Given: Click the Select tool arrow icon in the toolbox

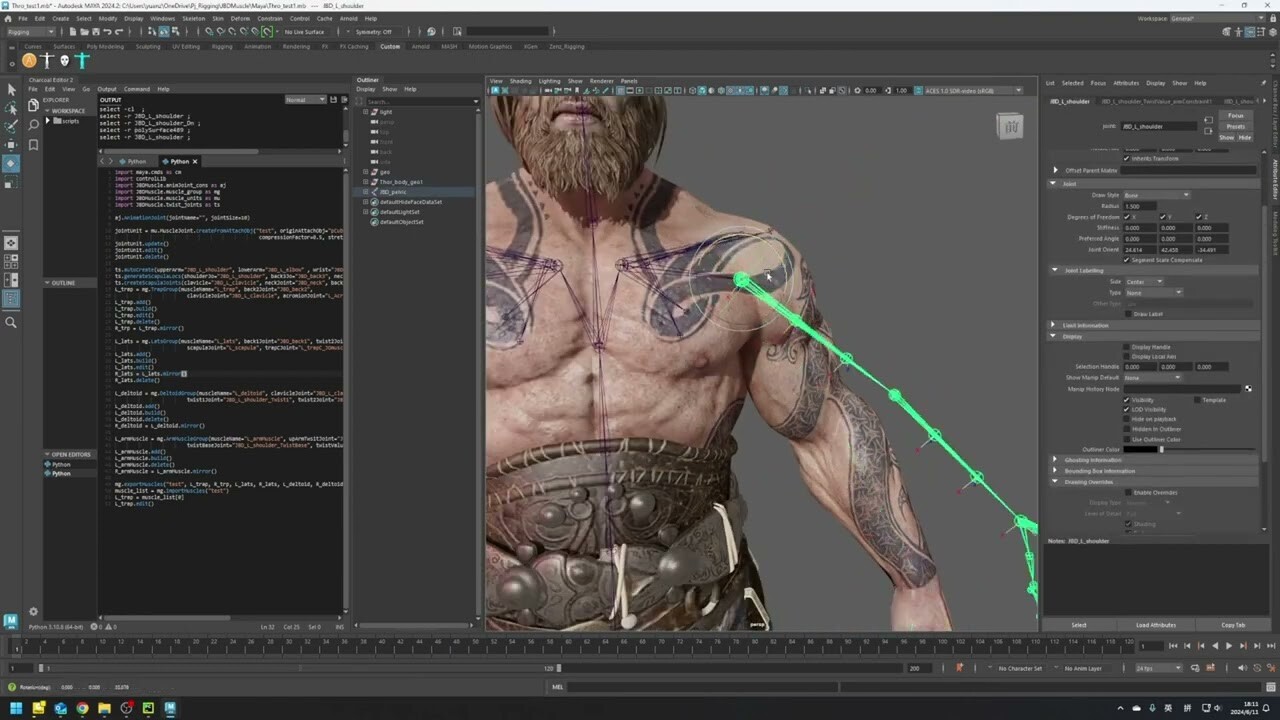Looking at the screenshot, I should [x=12, y=90].
